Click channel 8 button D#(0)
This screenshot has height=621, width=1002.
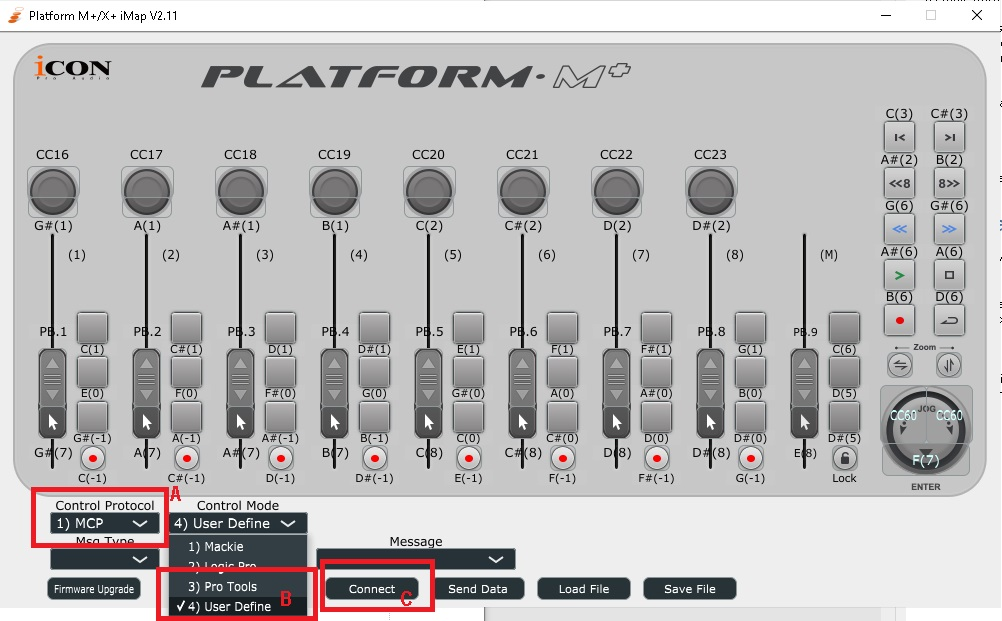click(x=750, y=417)
